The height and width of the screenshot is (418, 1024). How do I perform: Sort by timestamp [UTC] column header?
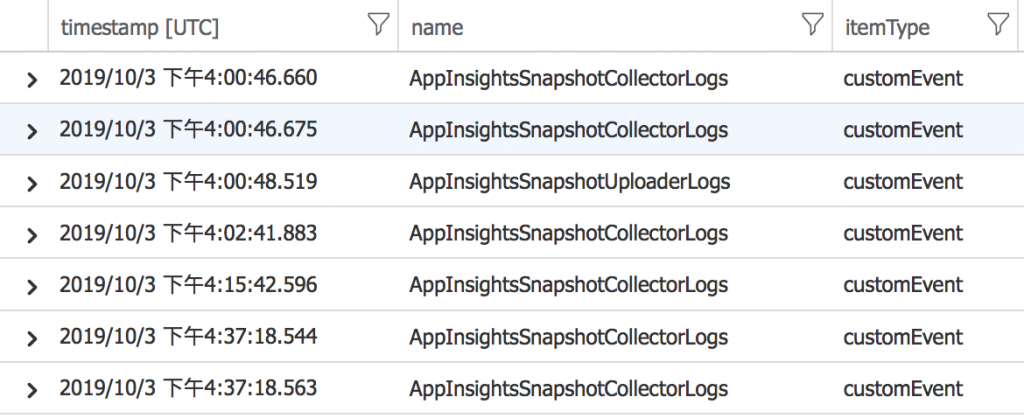click(x=139, y=27)
